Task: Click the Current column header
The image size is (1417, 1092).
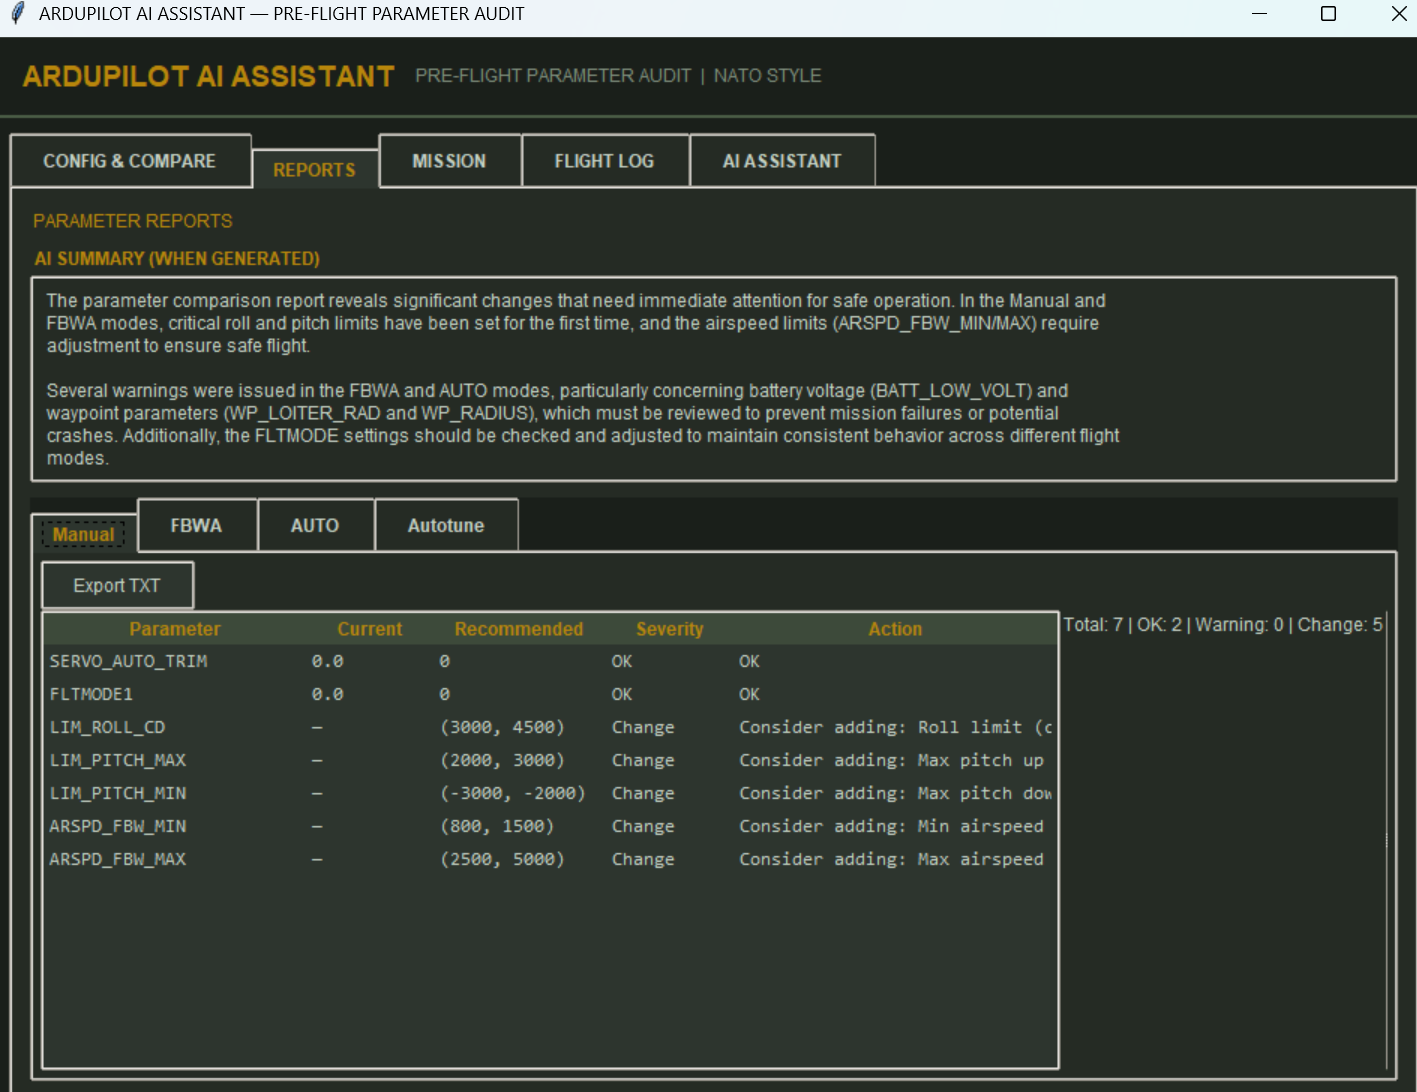Action: [x=370, y=629]
